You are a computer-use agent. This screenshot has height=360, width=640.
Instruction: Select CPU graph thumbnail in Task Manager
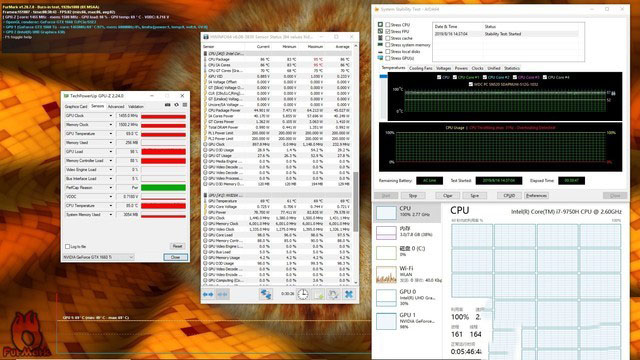(386, 213)
